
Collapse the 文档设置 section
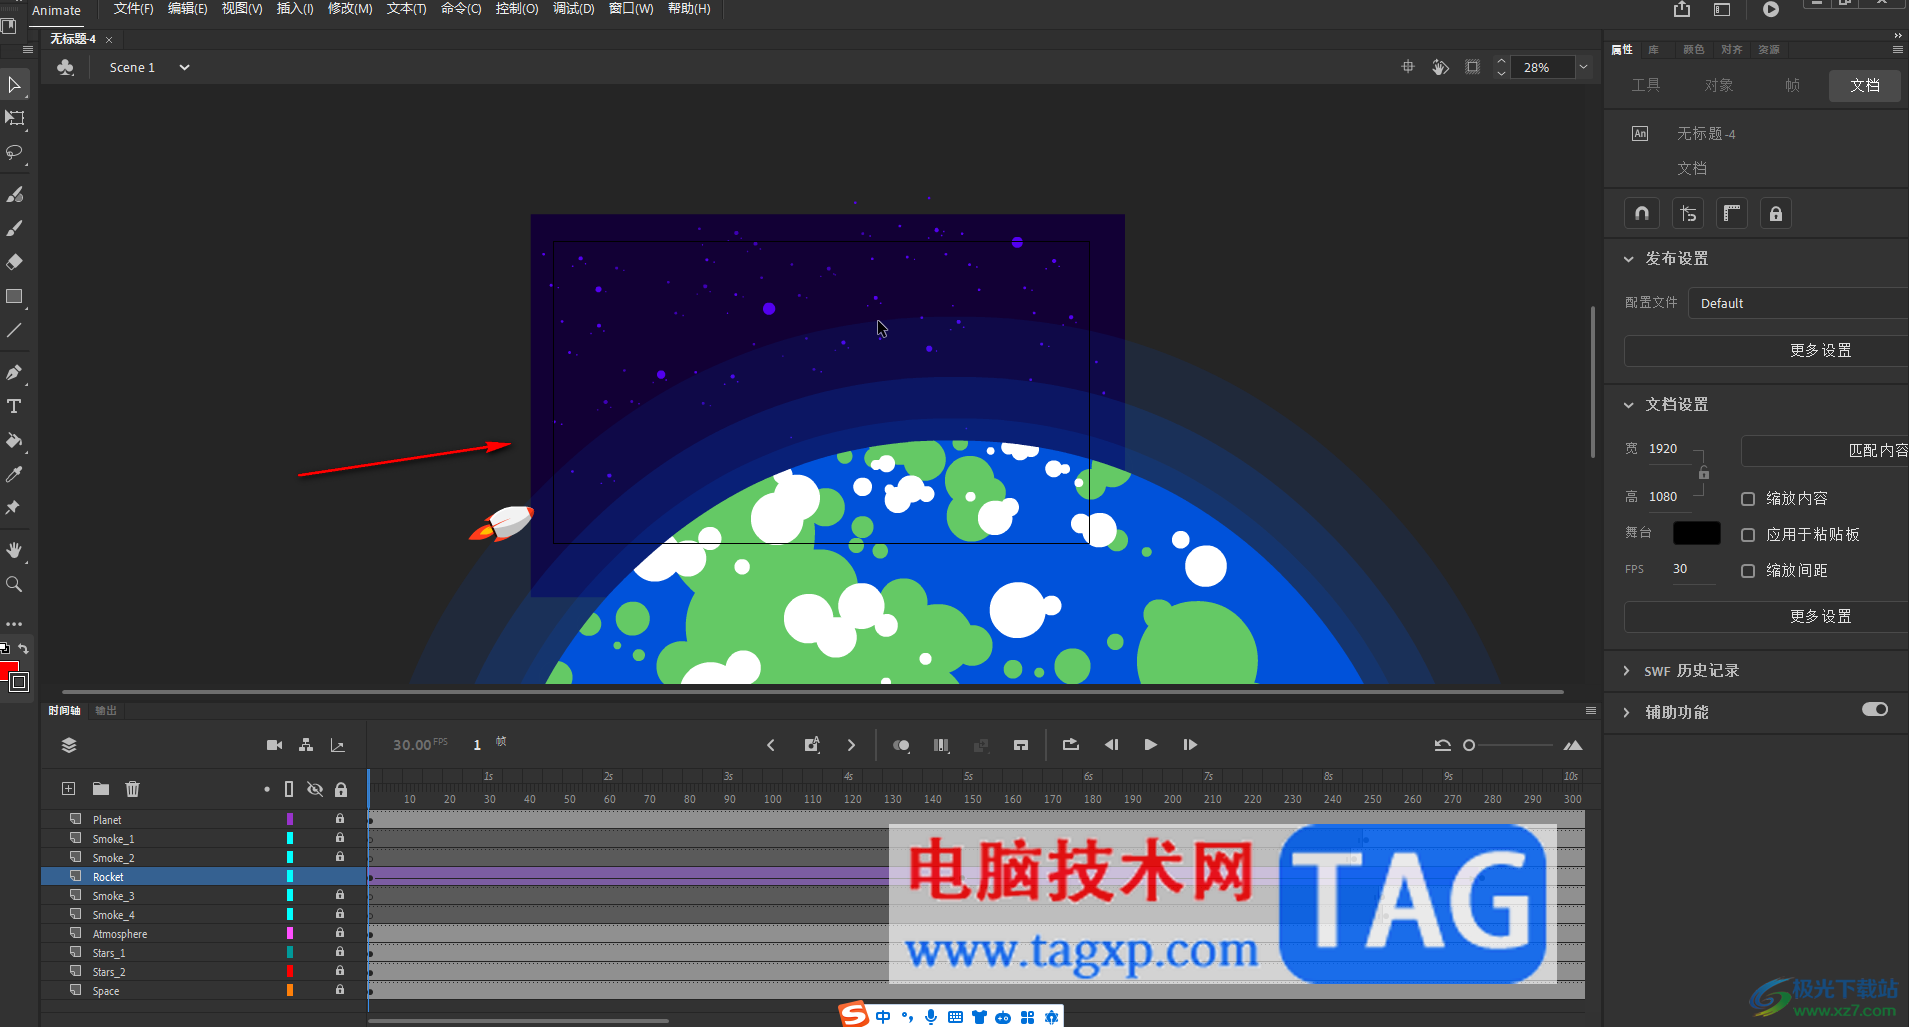point(1628,405)
